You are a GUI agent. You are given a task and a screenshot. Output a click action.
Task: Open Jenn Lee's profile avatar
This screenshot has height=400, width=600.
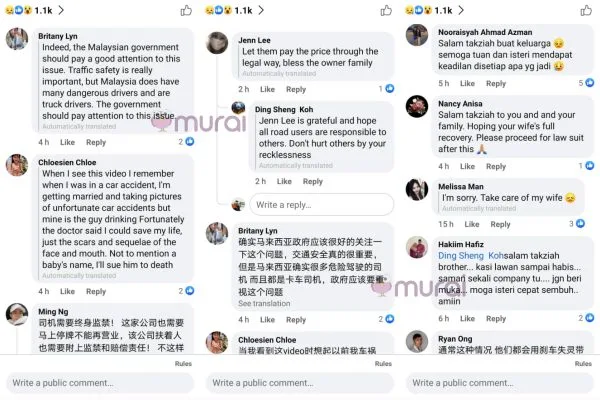coord(217,42)
